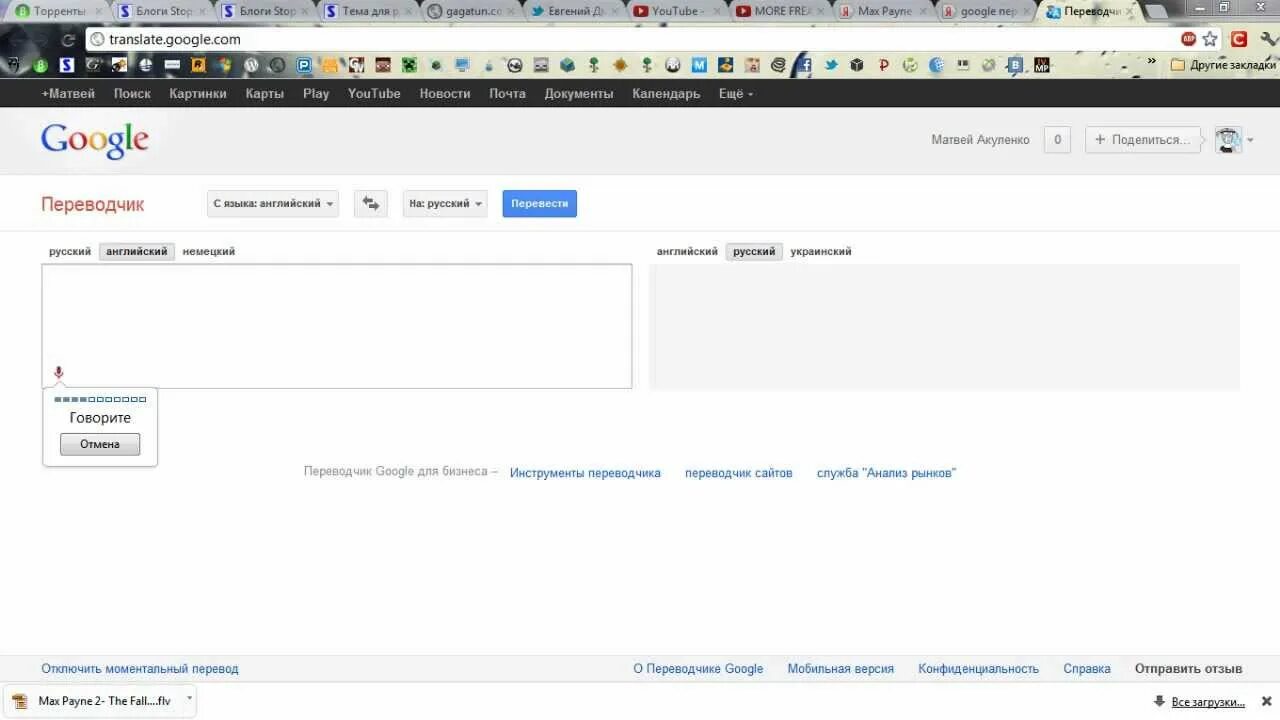Click the voice level indicator bar

[100, 399]
